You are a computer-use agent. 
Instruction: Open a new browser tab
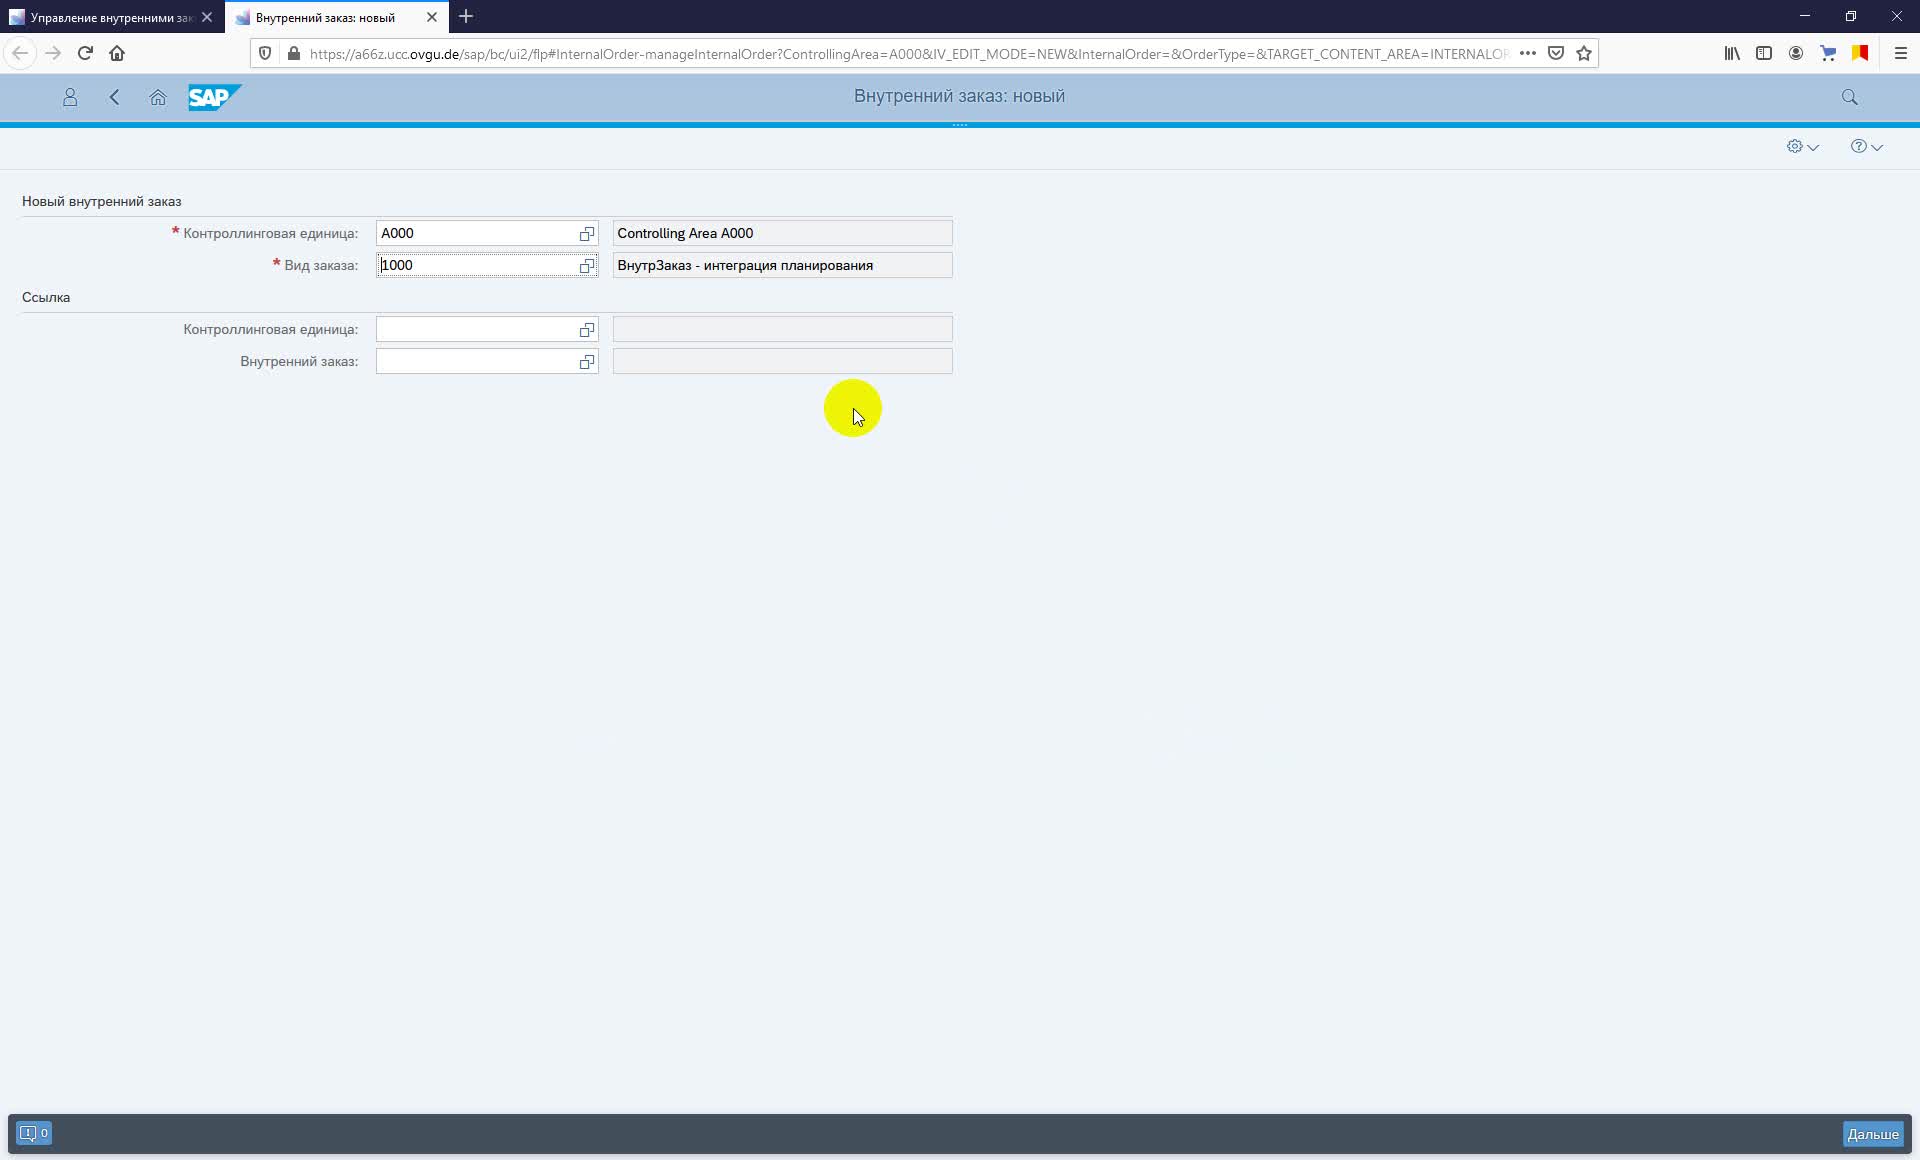[466, 17]
